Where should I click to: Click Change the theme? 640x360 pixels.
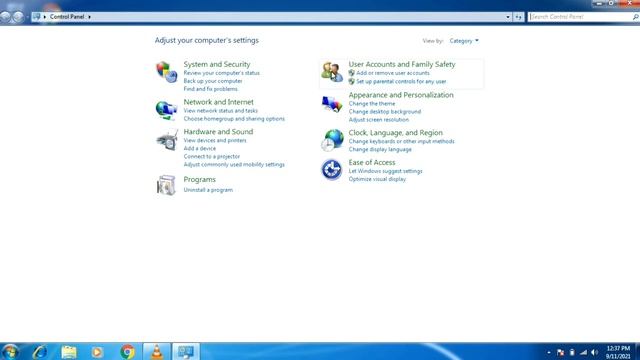click(x=372, y=104)
